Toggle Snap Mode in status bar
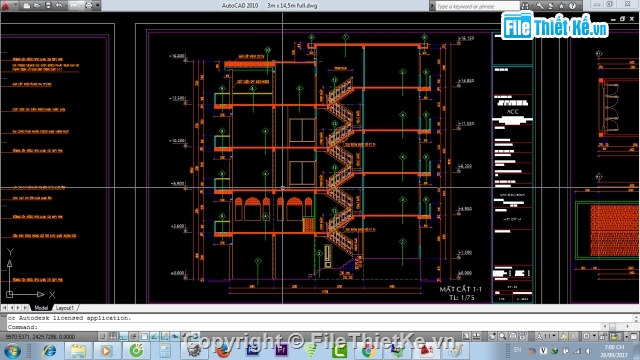This screenshot has height=360, width=640. point(102,336)
